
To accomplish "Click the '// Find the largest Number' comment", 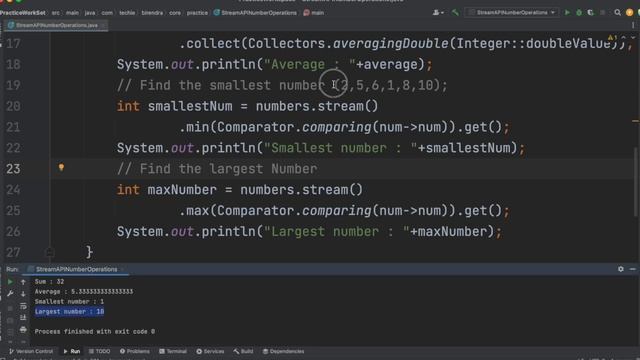I will [217, 169].
